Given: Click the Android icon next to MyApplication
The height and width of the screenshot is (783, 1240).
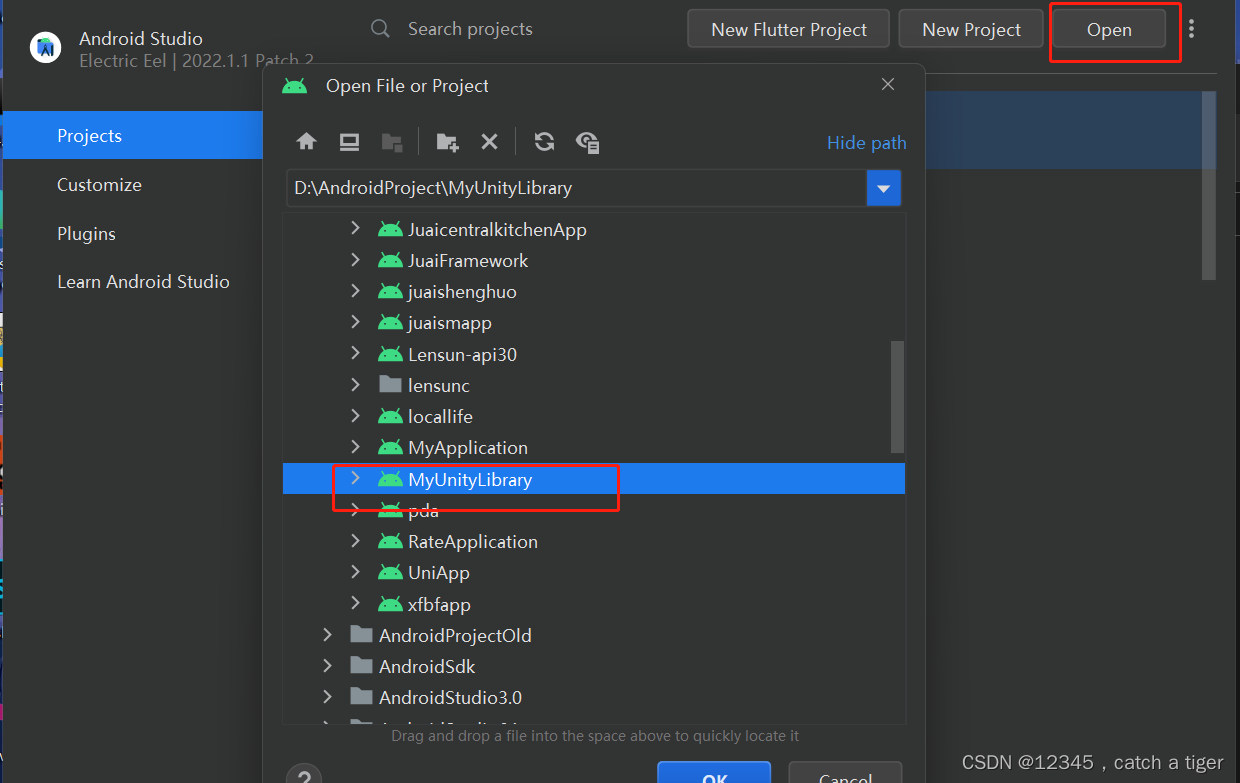Looking at the screenshot, I should pos(390,448).
